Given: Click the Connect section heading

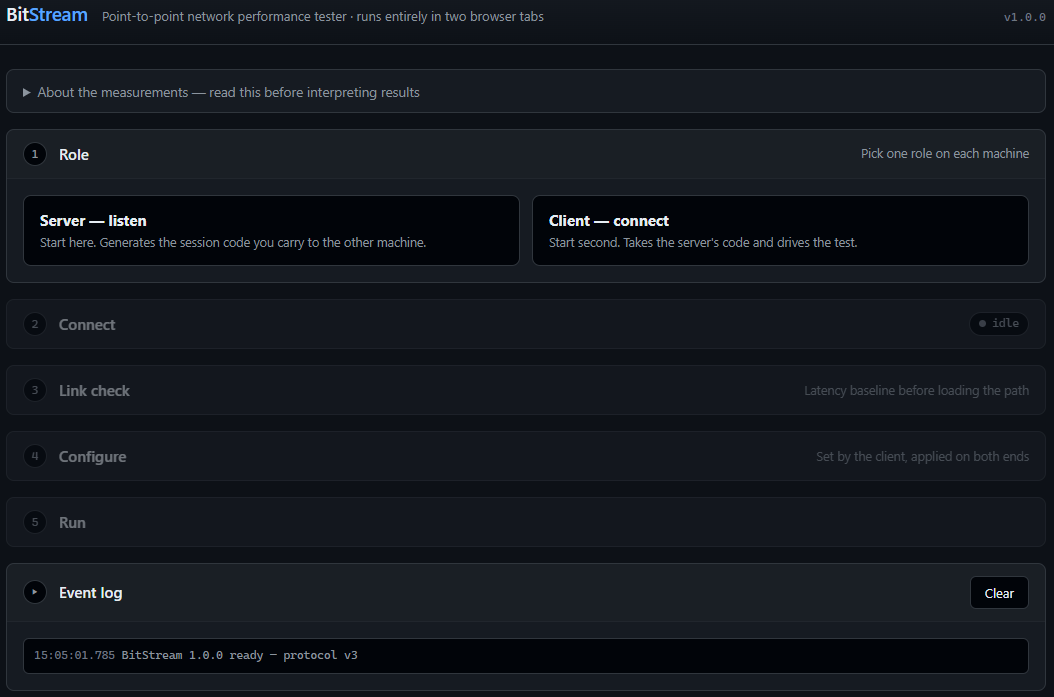Looking at the screenshot, I should 87,325.
